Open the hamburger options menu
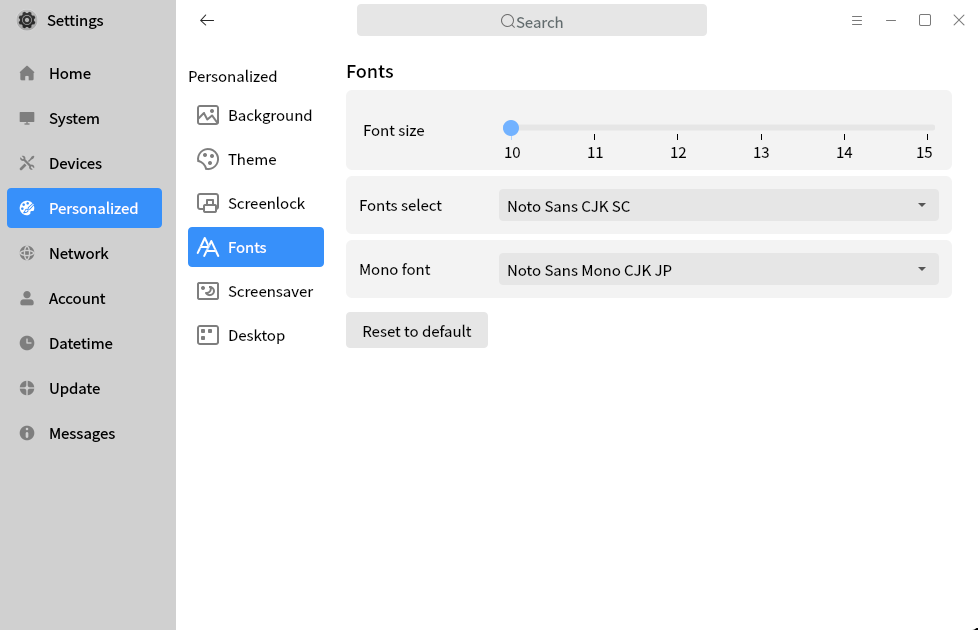This screenshot has width=978, height=630. [x=857, y=20]
